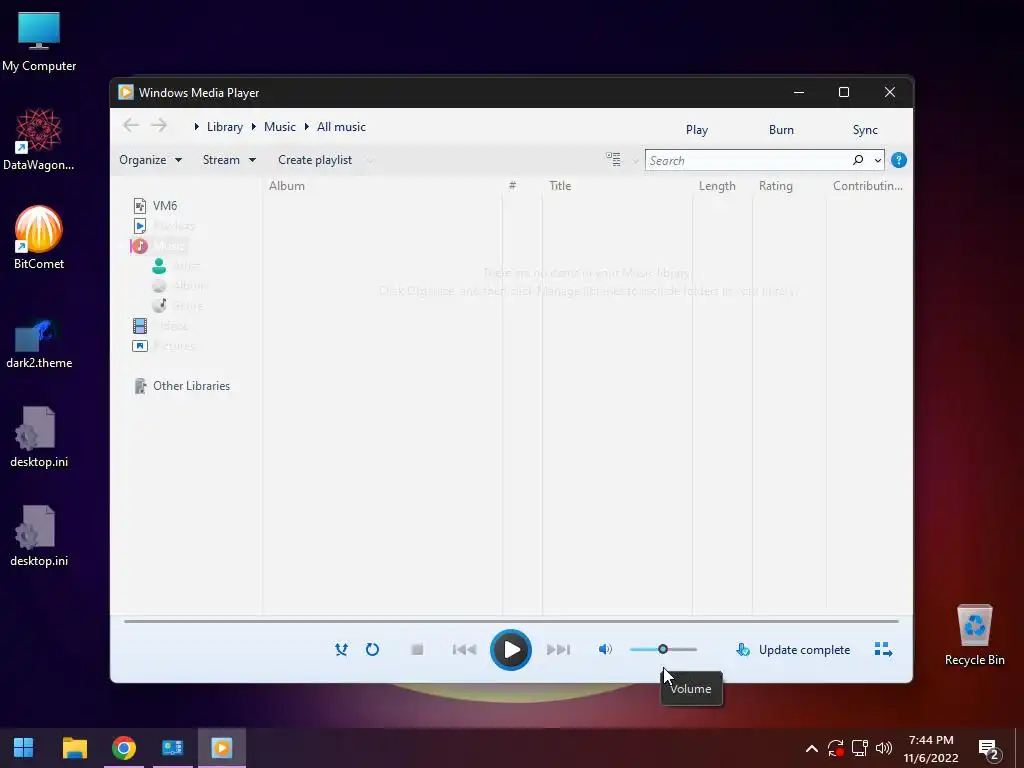Viewport: 1024px width, 768px height.
Task: Expand view options dropdown arrow
Action: point(635,161)
